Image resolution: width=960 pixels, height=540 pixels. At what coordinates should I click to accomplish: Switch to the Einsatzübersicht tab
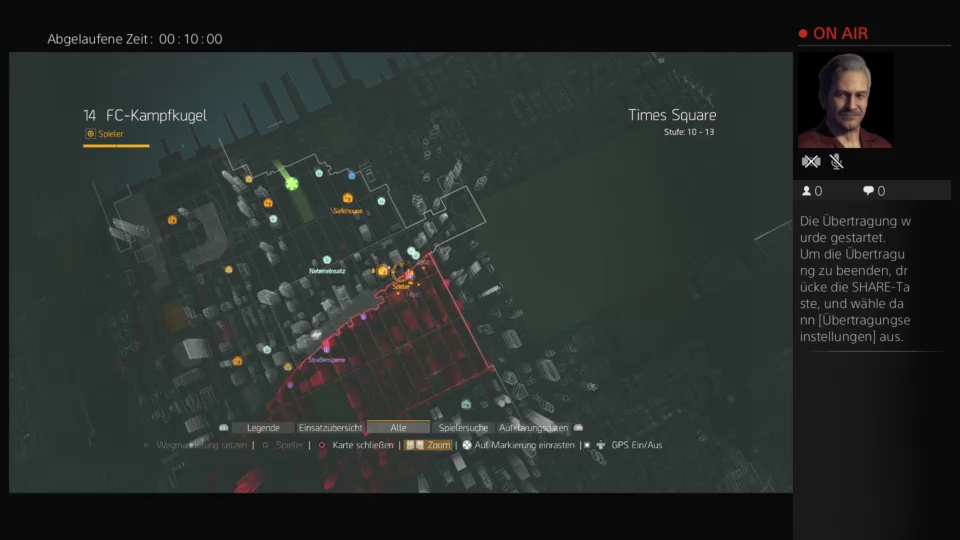coord(330,427)
